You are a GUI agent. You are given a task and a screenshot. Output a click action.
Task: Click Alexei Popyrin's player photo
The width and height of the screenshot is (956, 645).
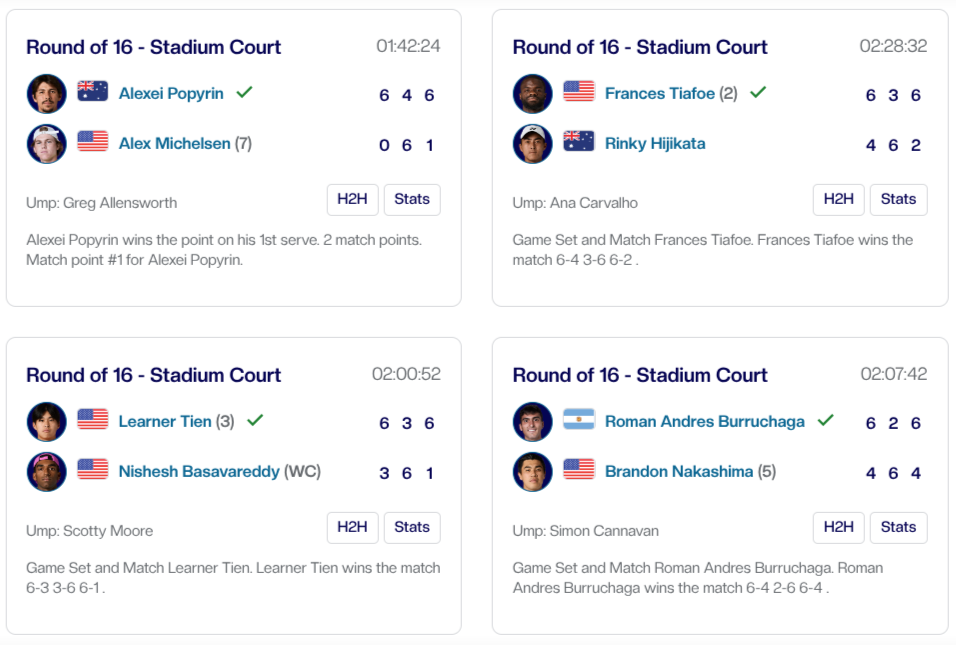tap(46, 94)
